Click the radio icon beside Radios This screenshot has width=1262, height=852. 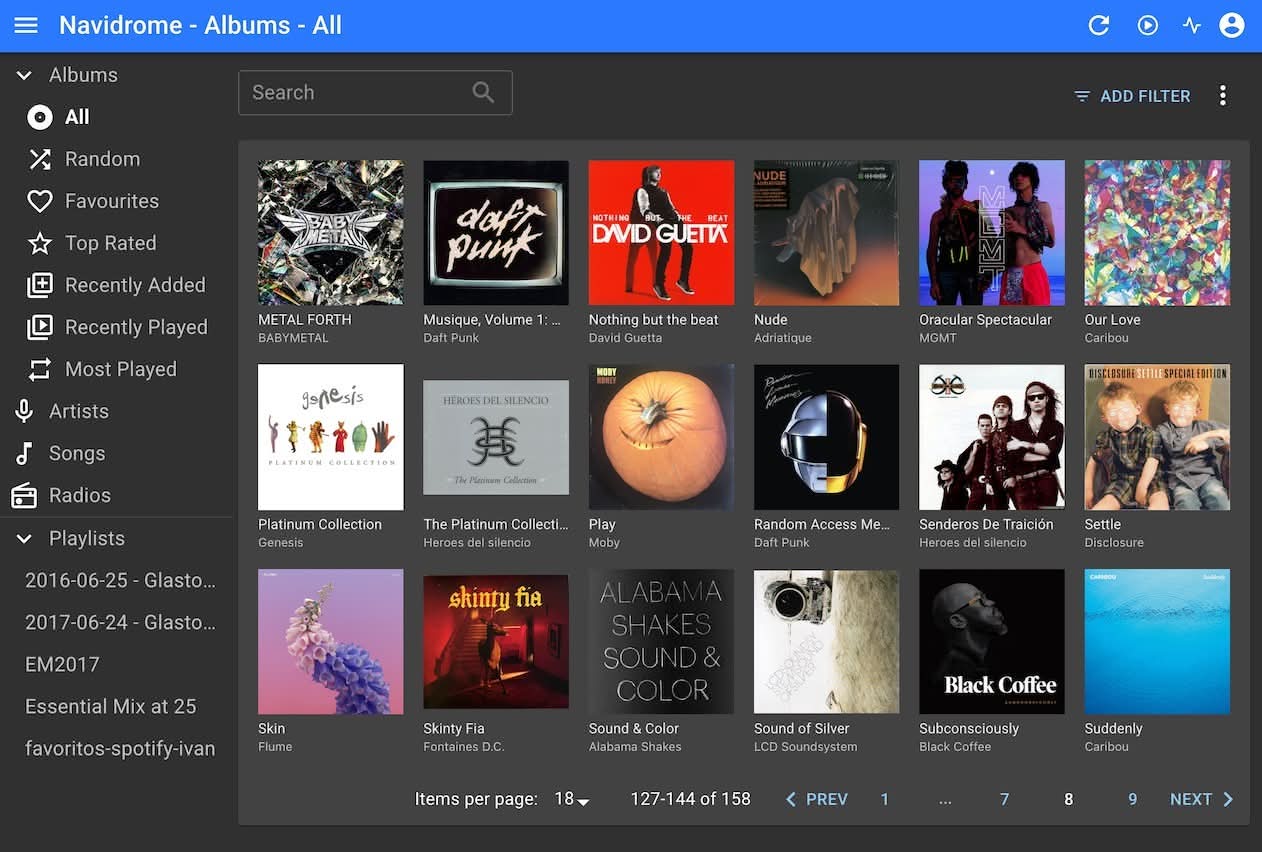click(x=24, y=495)
